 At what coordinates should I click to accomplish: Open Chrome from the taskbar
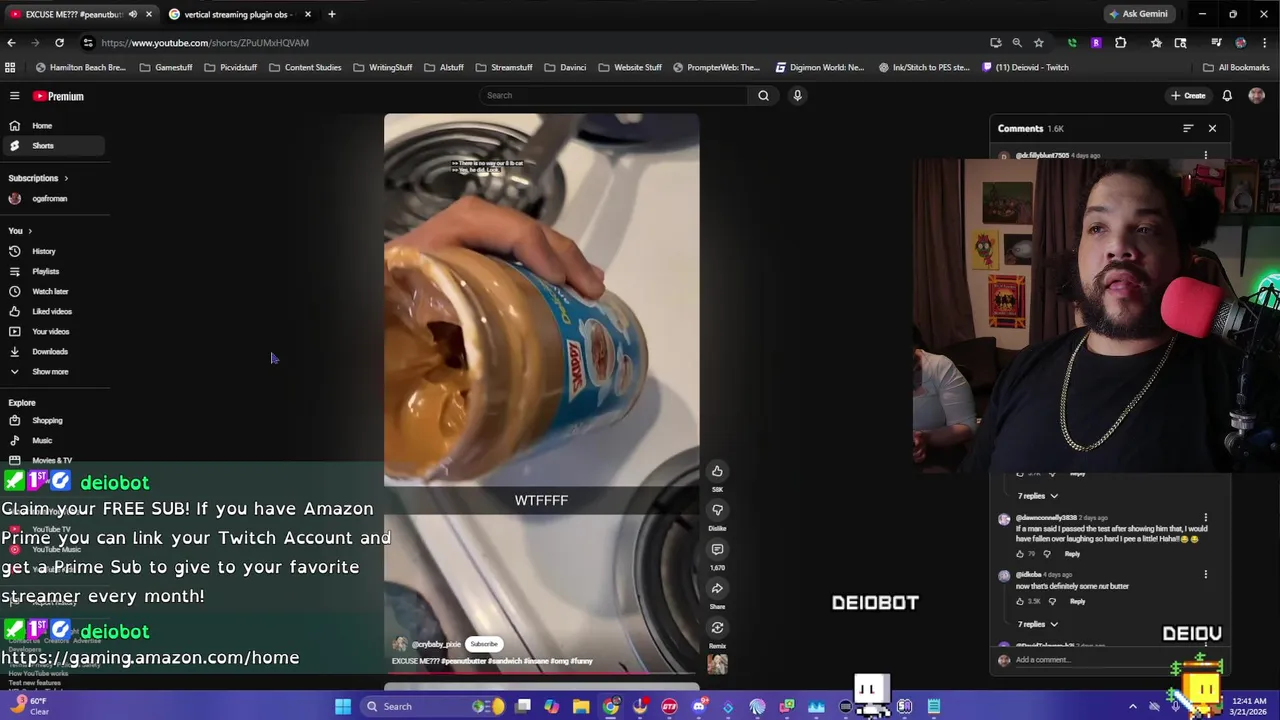tap(610, 706)
